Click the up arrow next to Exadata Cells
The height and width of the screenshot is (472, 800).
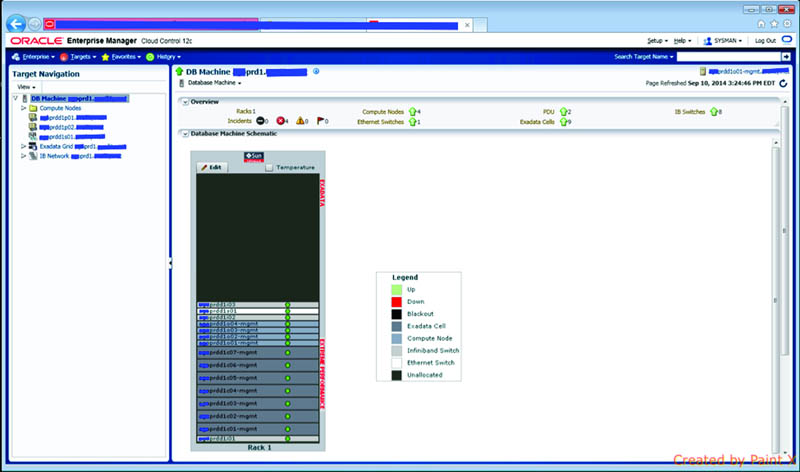coord(563,122)
